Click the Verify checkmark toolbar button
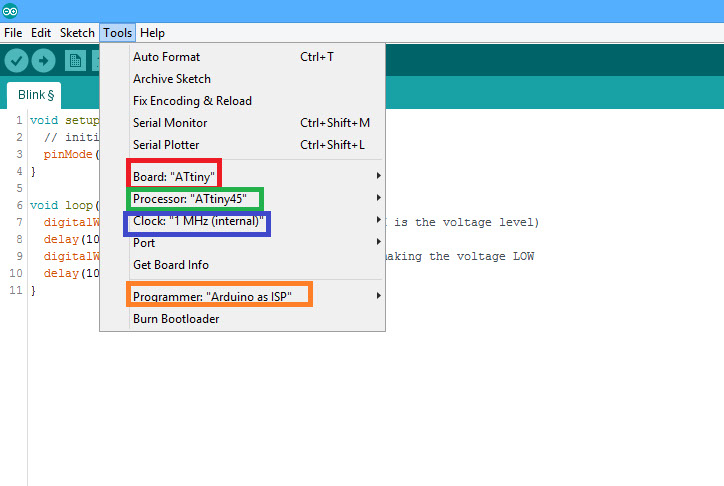 point(17,60)
